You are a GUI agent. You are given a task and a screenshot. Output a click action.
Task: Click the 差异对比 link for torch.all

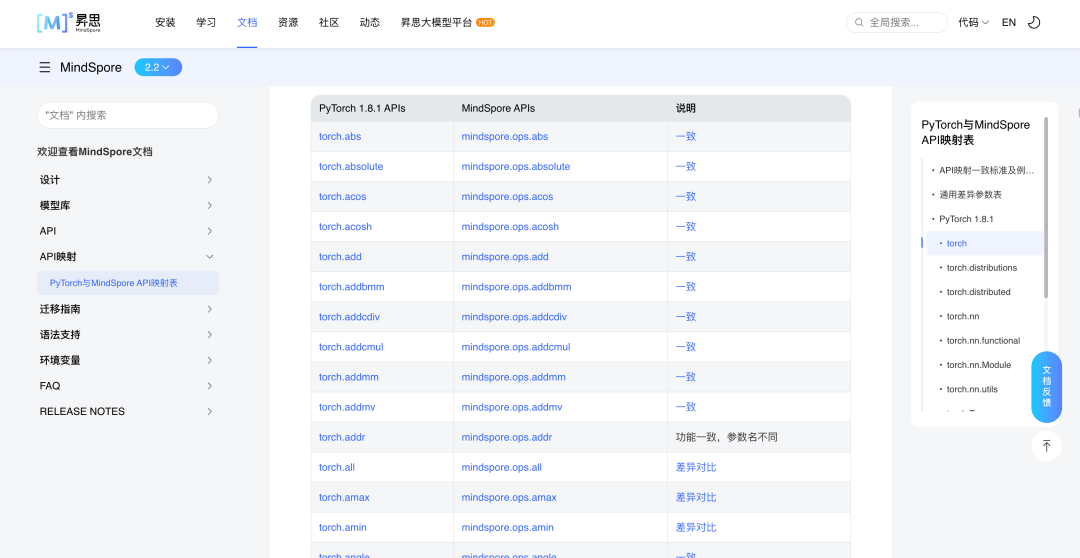(696, 467)
